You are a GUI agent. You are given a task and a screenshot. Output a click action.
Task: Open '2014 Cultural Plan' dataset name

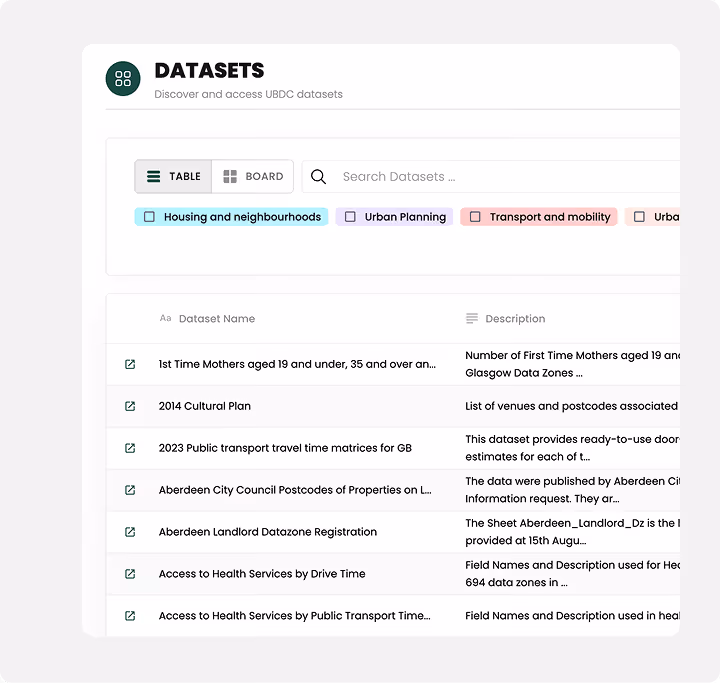coord(205,406)
